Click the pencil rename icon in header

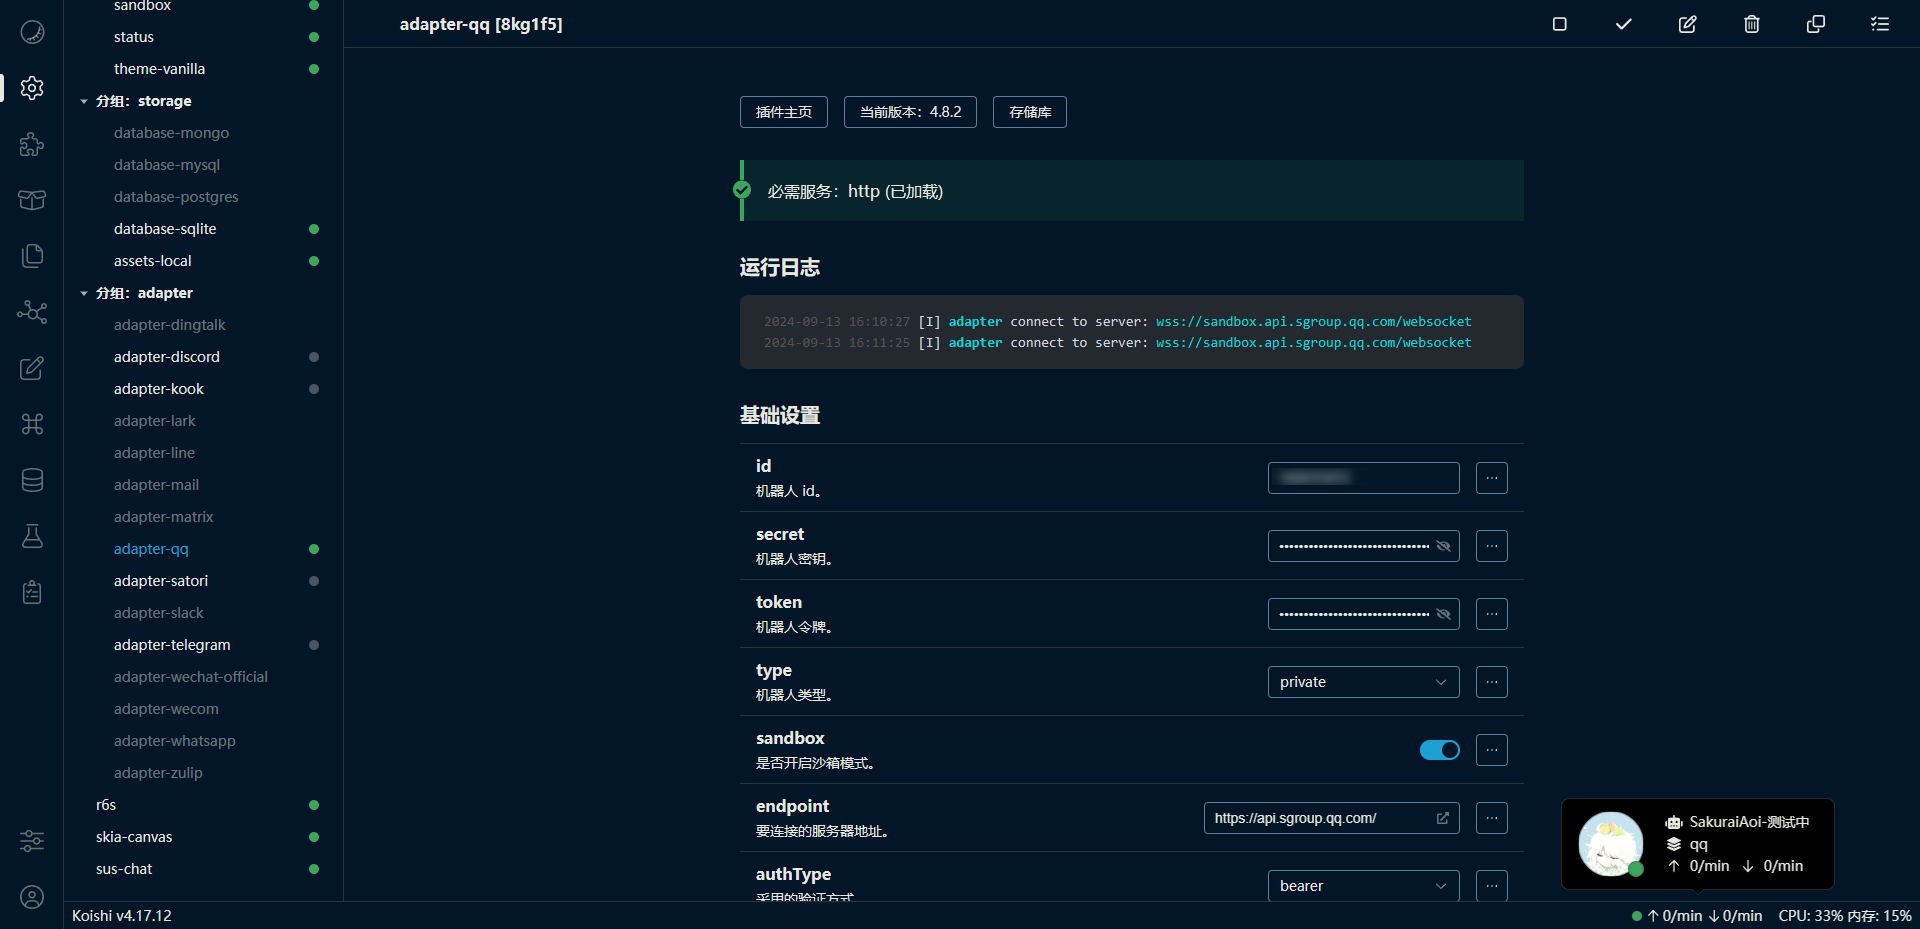pos(1687,24)
